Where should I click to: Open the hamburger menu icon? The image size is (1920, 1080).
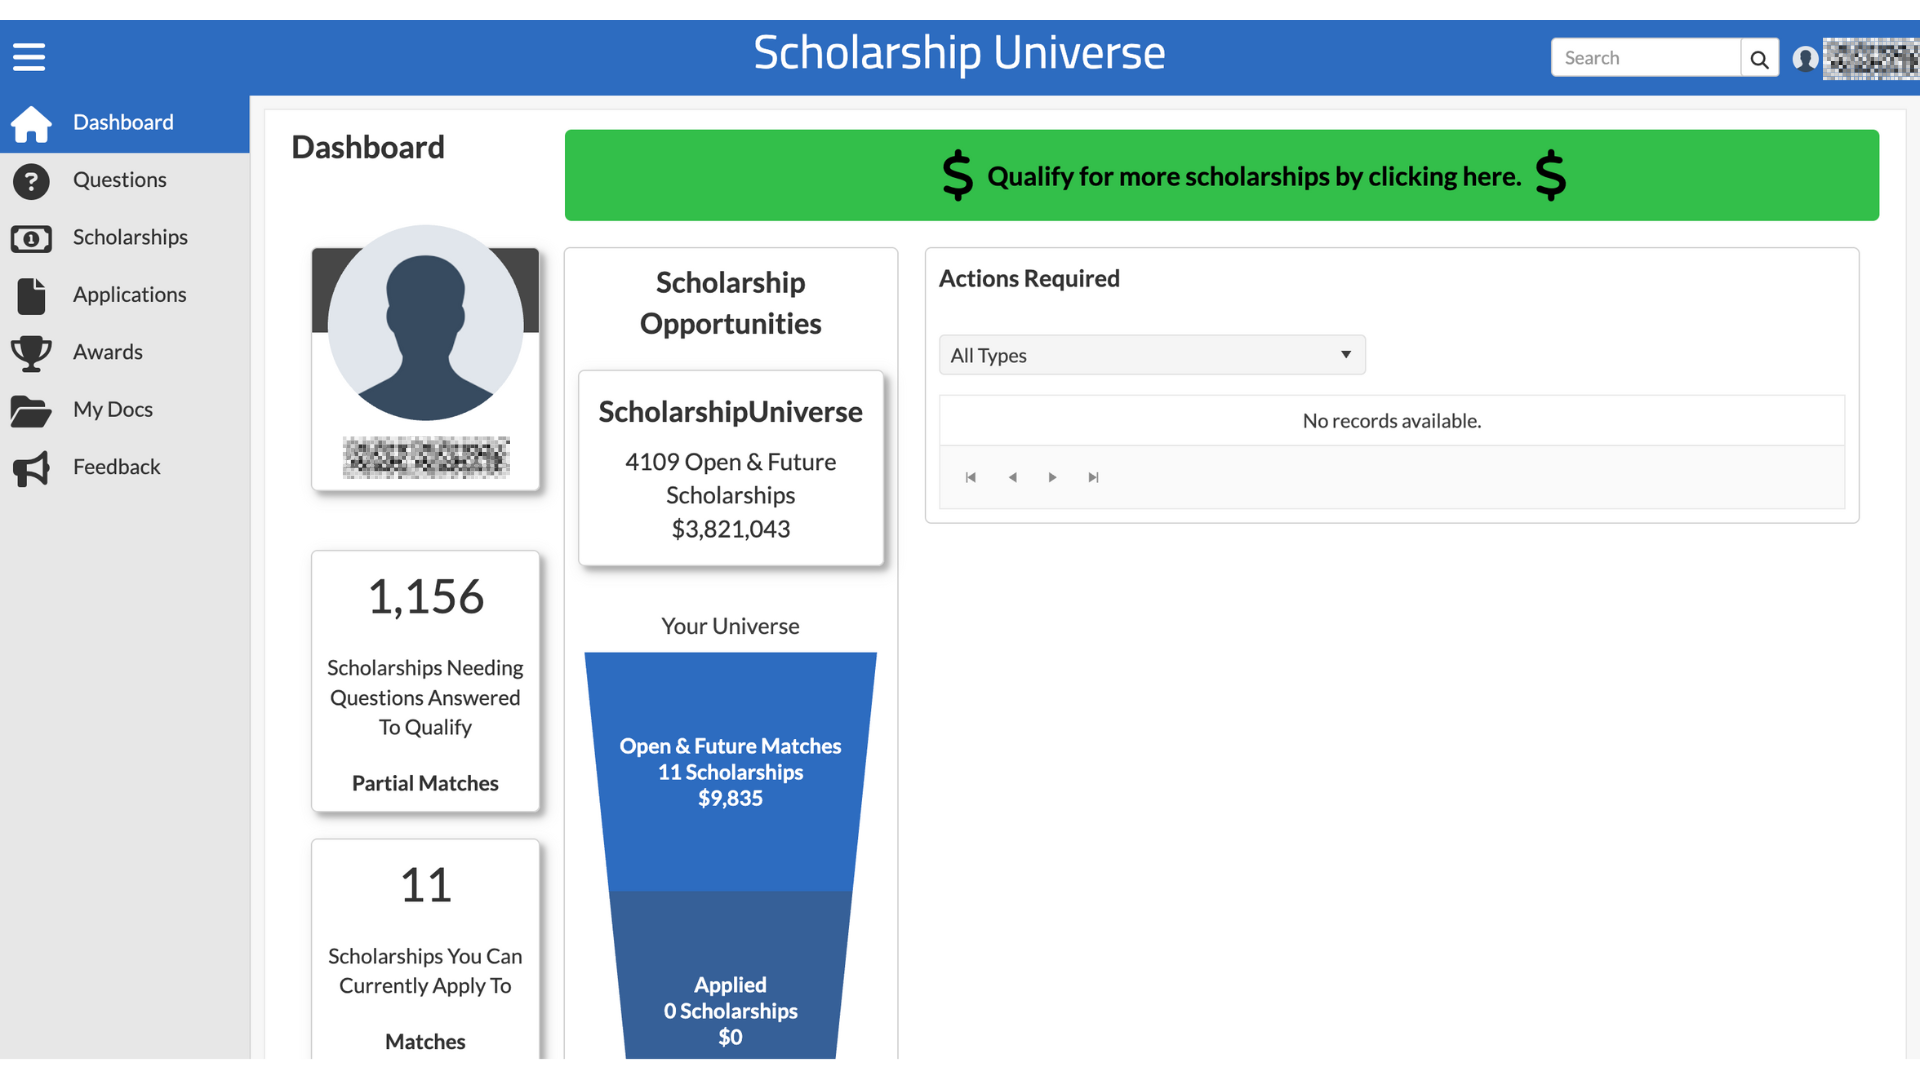(29, 57)
